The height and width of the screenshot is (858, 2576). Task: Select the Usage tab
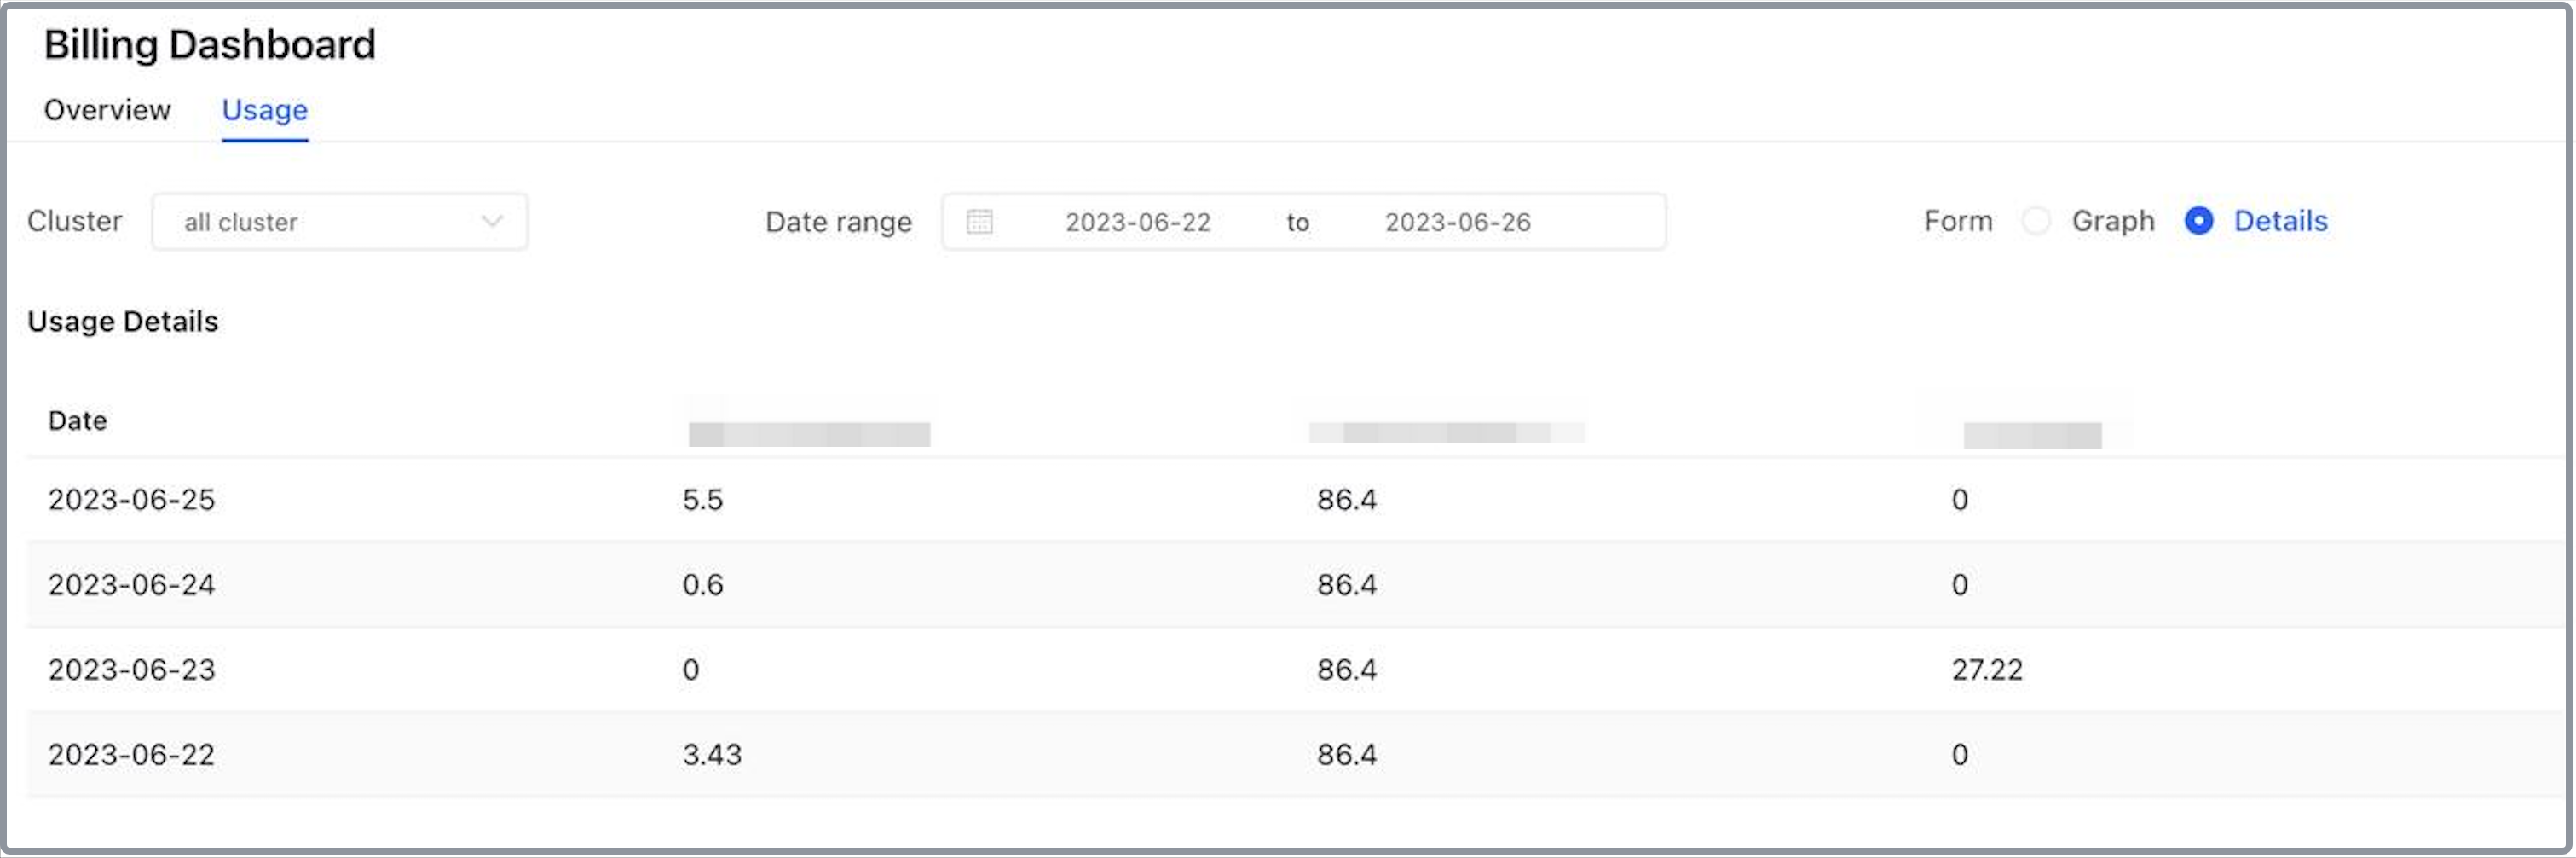[264, 110]
